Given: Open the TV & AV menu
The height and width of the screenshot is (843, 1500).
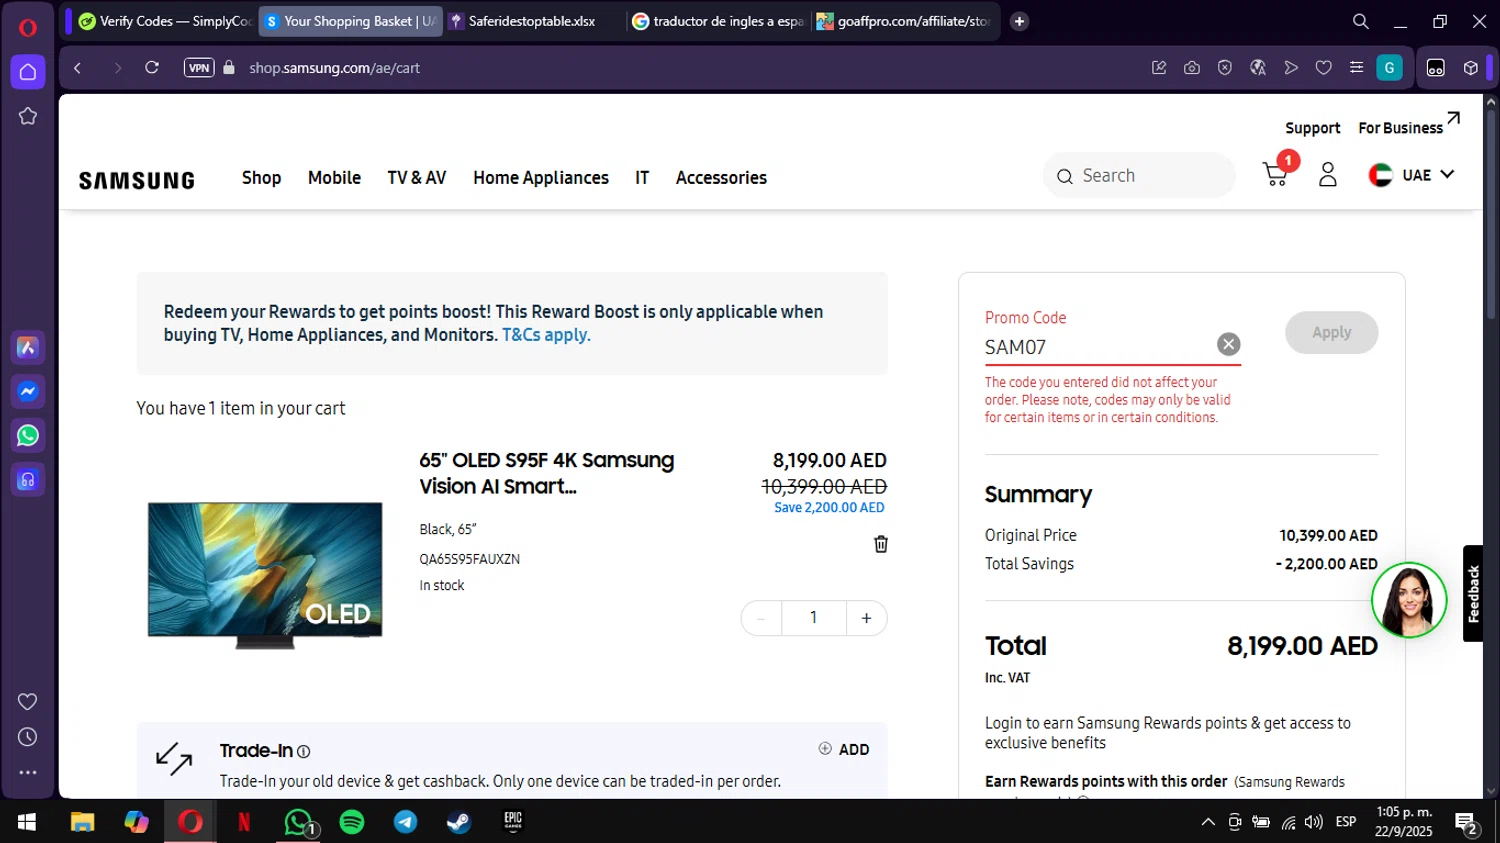Looking at the screenshot, I should tap(416, 177).
